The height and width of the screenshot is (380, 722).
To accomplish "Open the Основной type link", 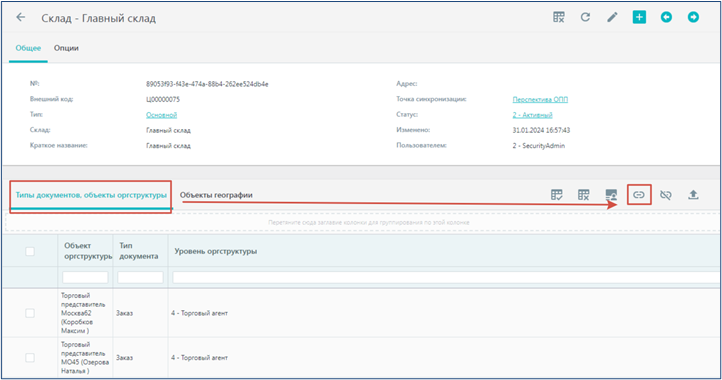I will click(161, 115).
